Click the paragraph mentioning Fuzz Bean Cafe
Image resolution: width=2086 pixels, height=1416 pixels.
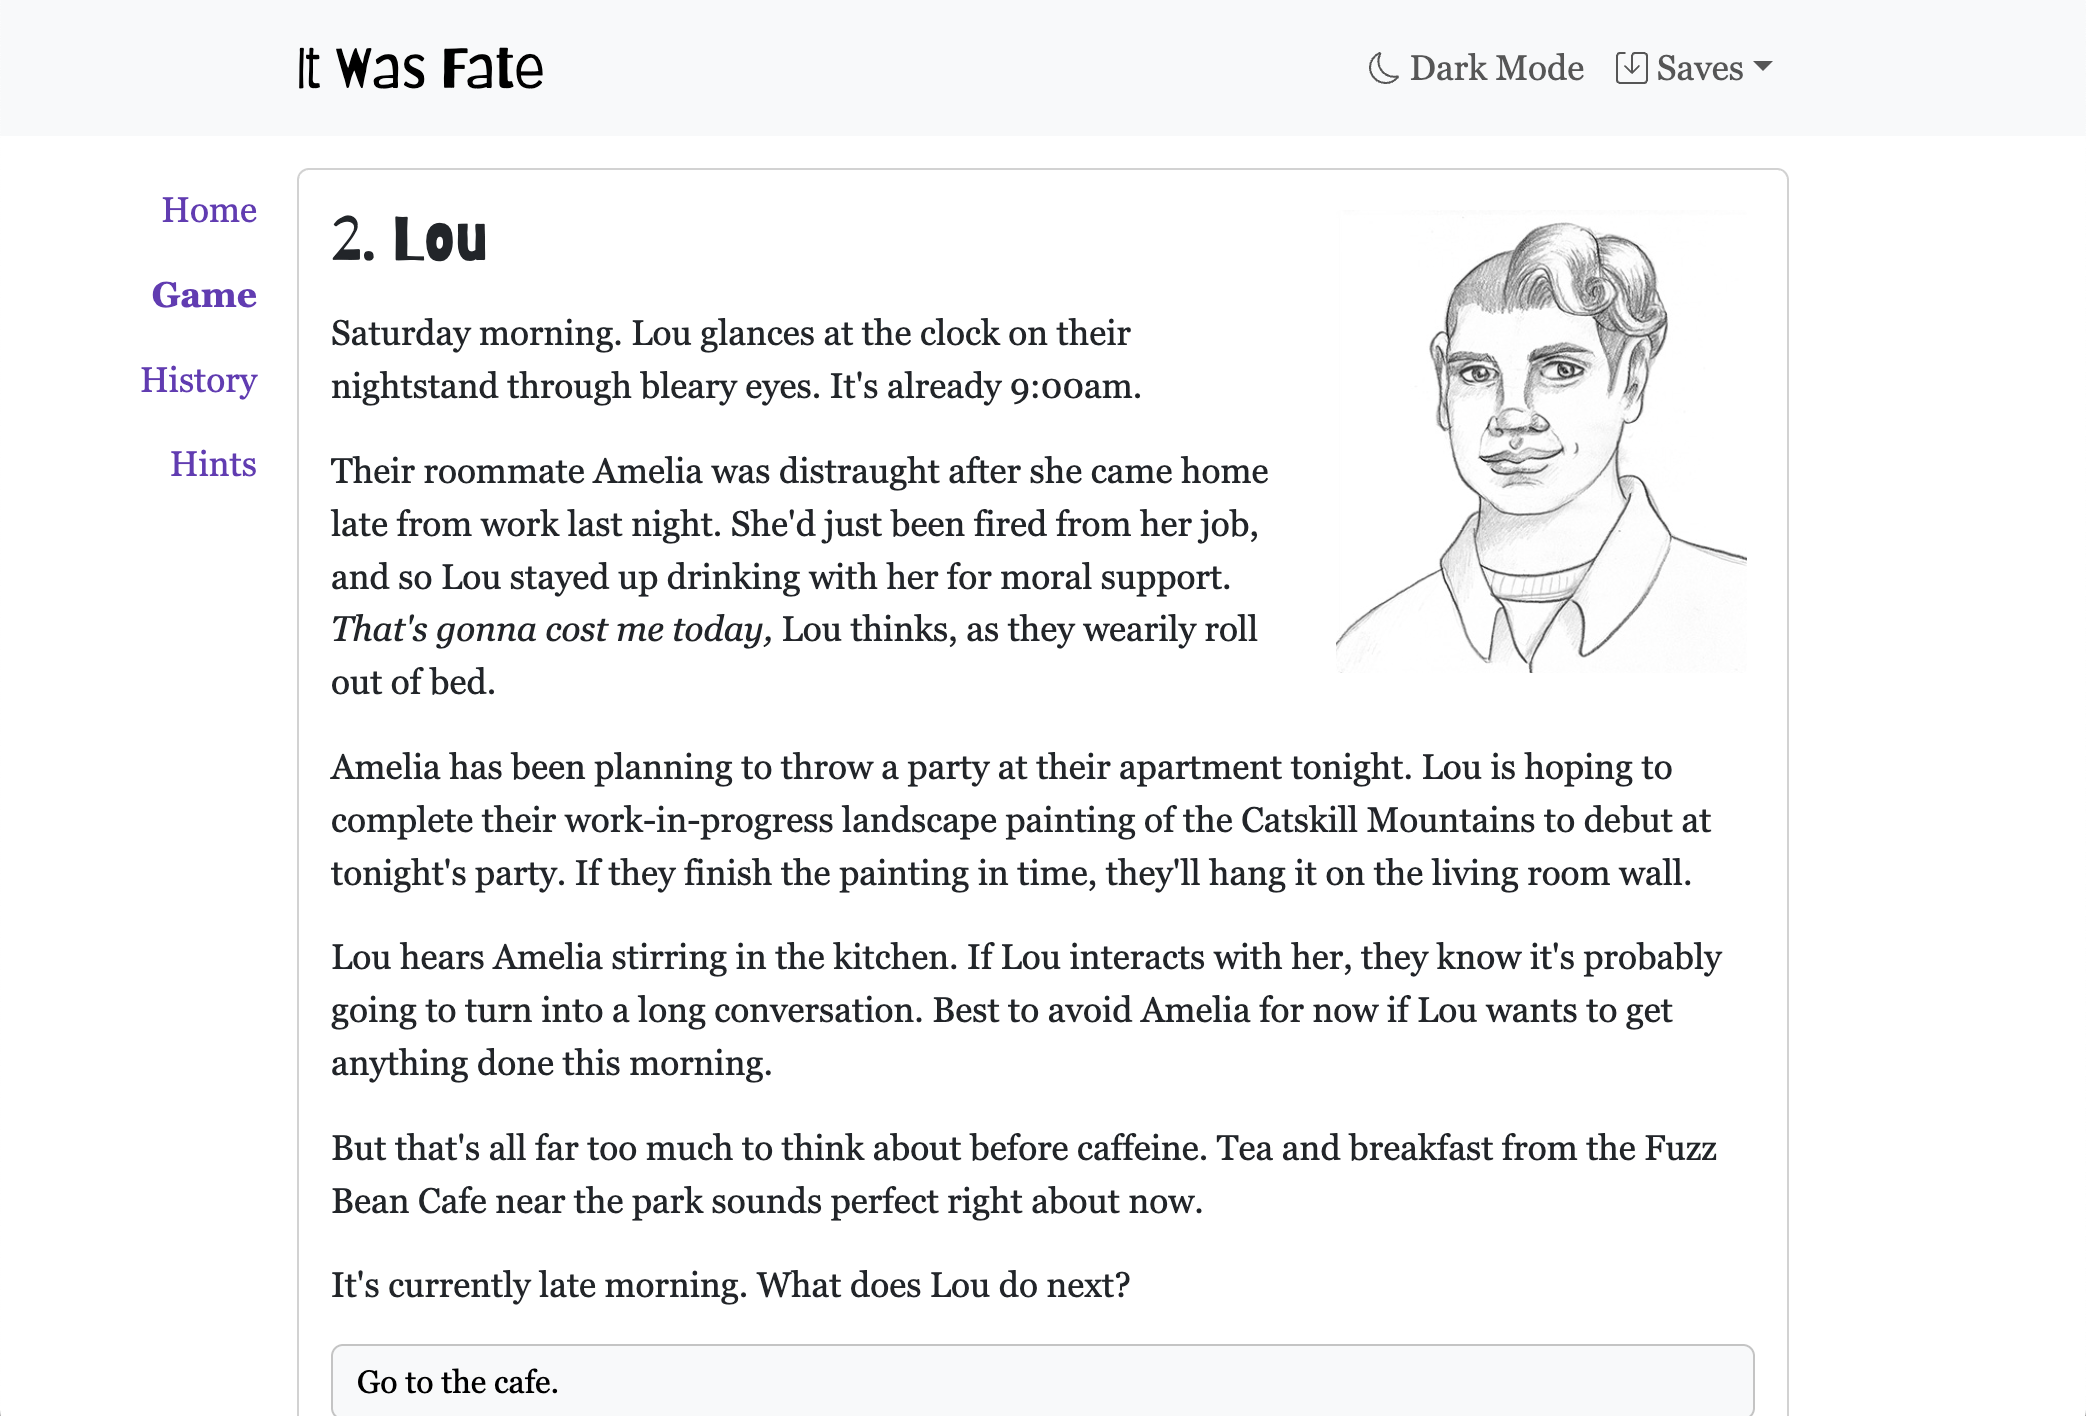(1023, 1174)
